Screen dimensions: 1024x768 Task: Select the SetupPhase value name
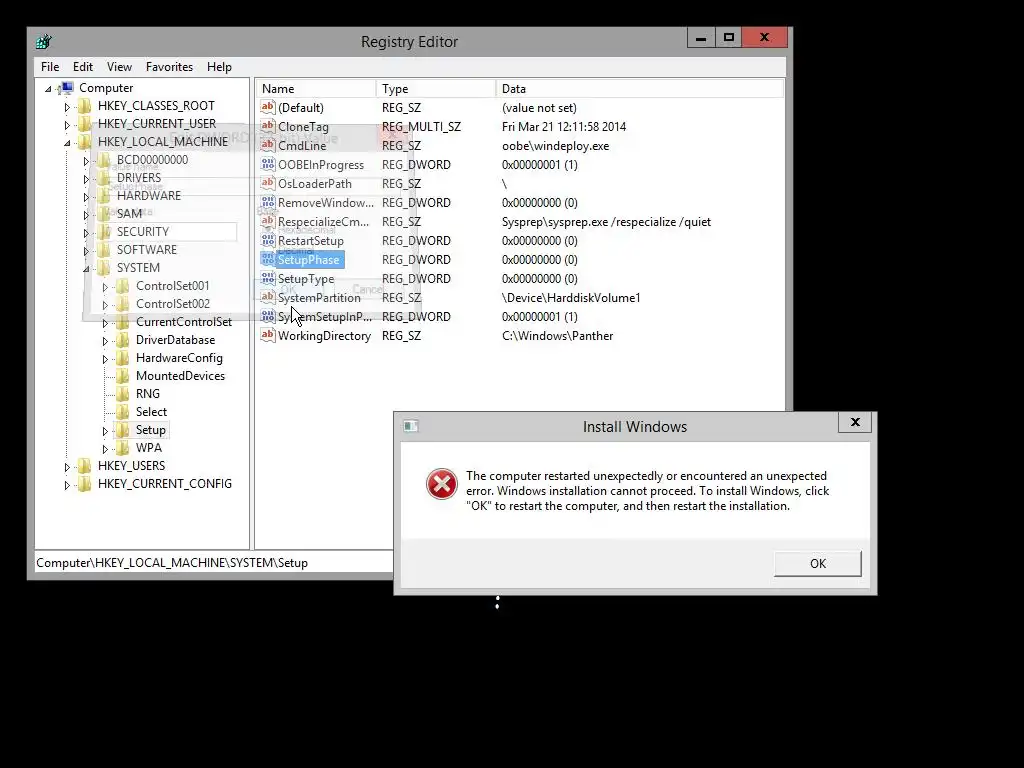click(x=308, y=259)
